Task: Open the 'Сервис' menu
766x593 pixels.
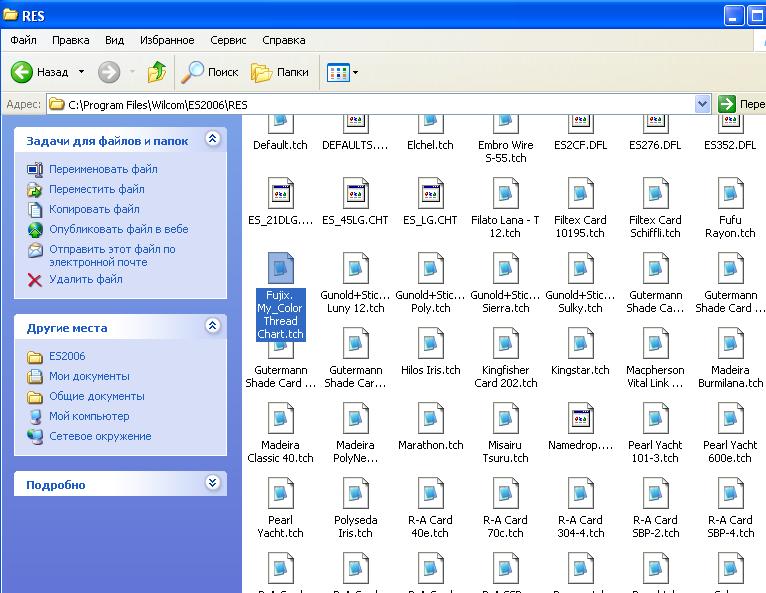Action: click(x=228, y=40)
